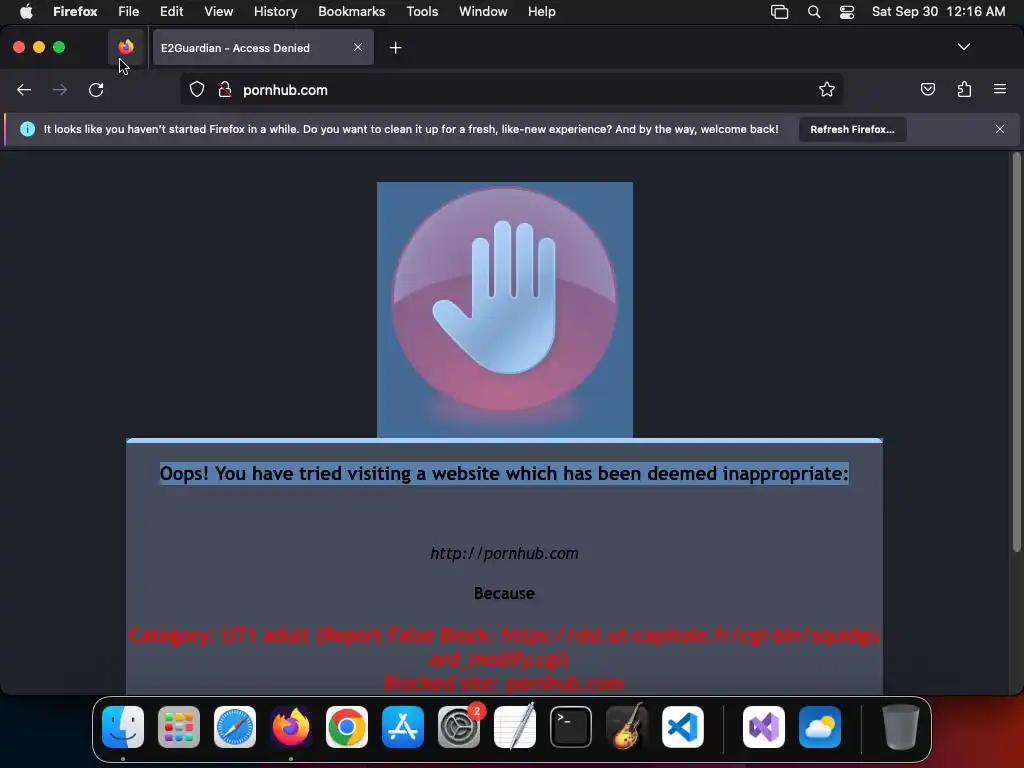The image size is (1024, 768).
Task: Focus the address bar showing pornhub.com
Action: tap(512, 89)
